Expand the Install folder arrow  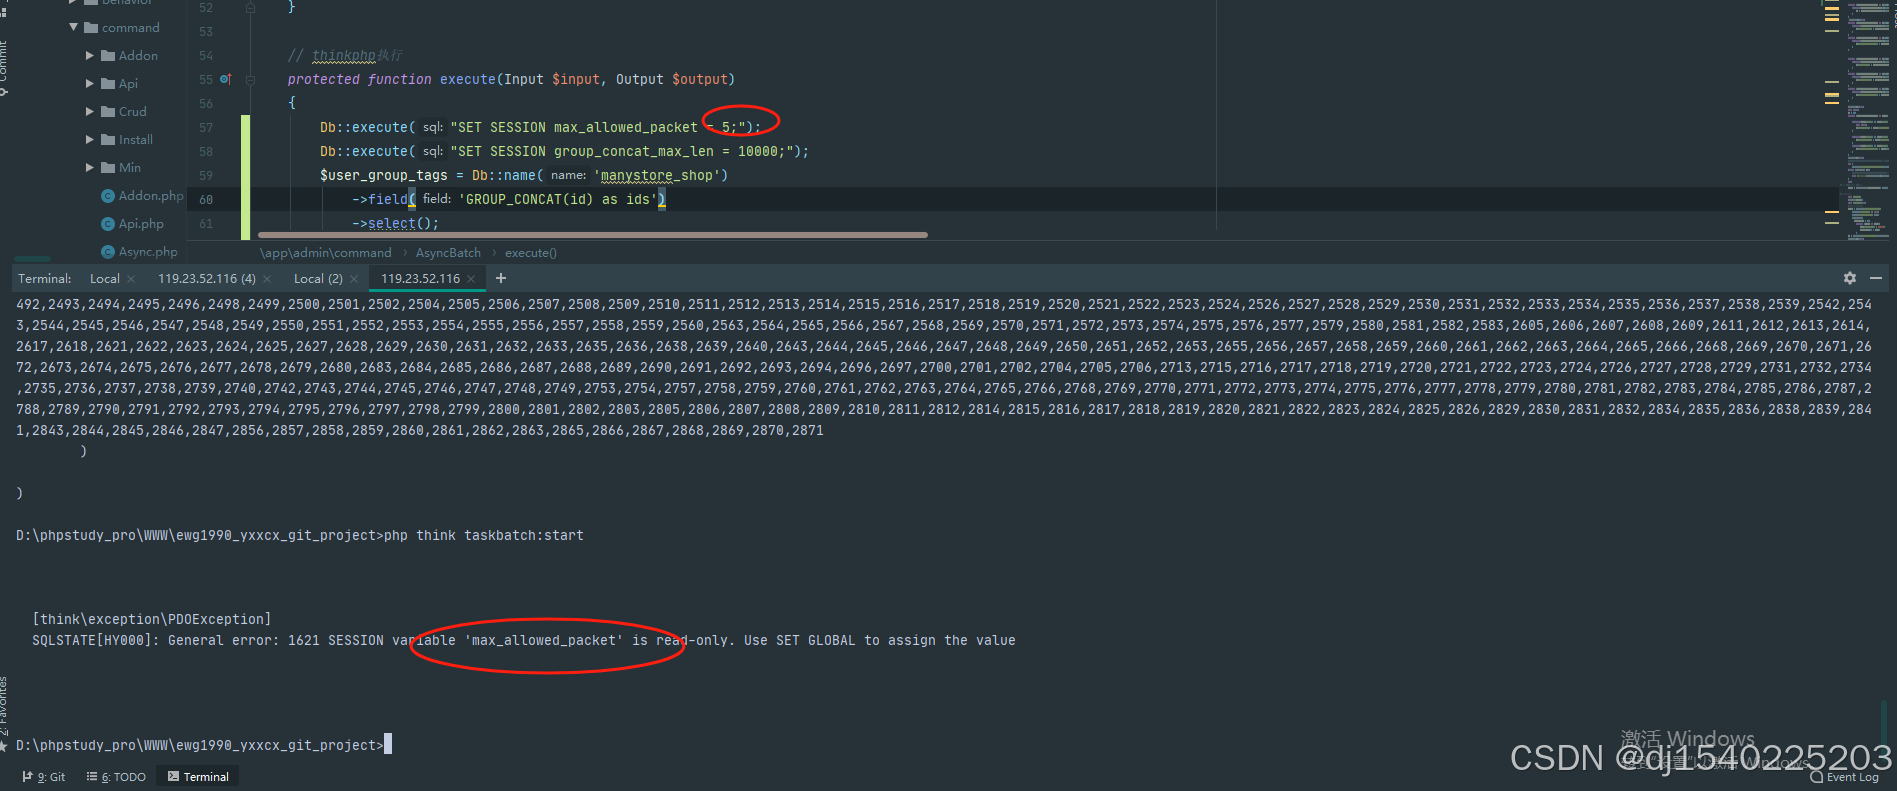pos(90,139)
